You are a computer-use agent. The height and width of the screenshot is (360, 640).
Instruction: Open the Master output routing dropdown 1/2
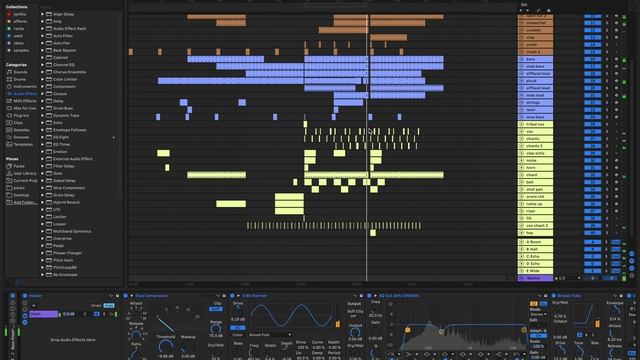(568, 278)
